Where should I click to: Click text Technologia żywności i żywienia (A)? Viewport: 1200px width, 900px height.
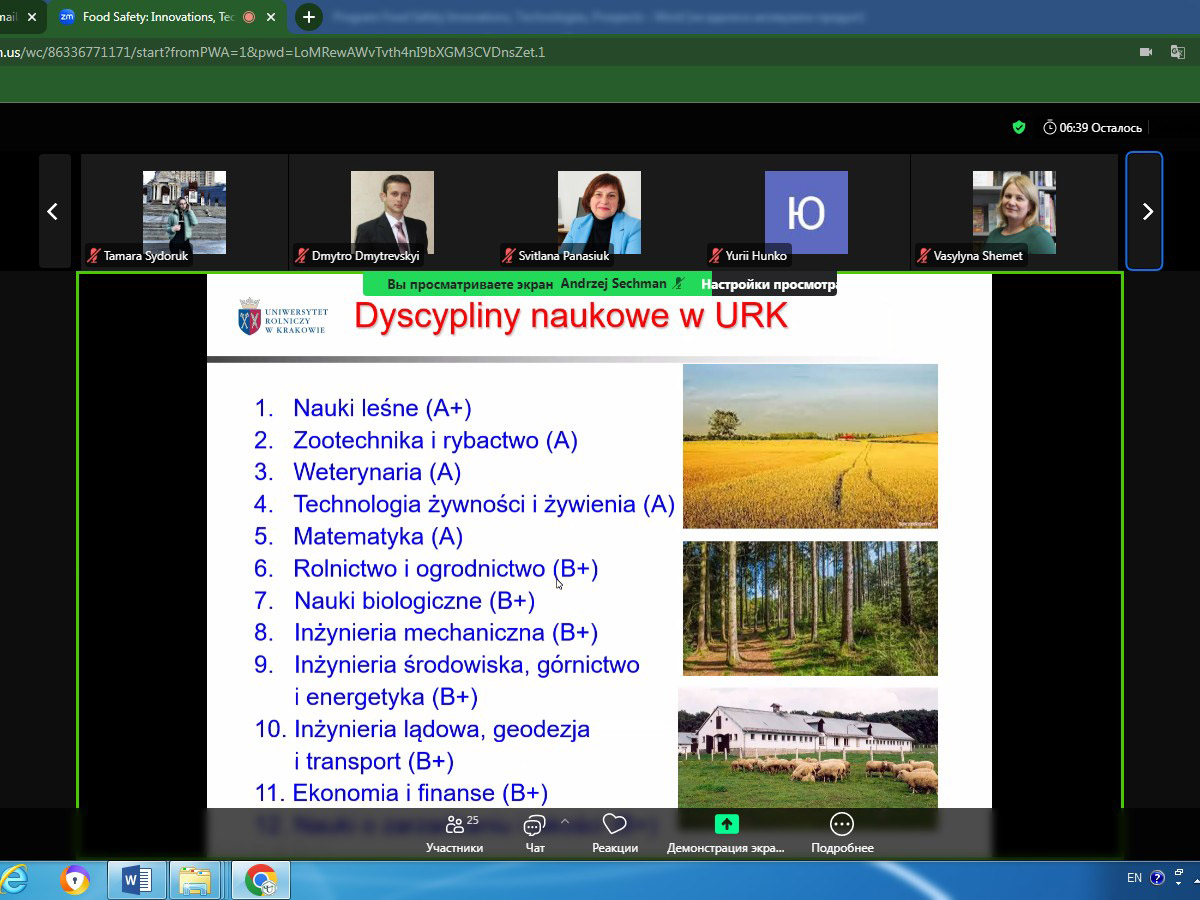(x=485, y=504)
